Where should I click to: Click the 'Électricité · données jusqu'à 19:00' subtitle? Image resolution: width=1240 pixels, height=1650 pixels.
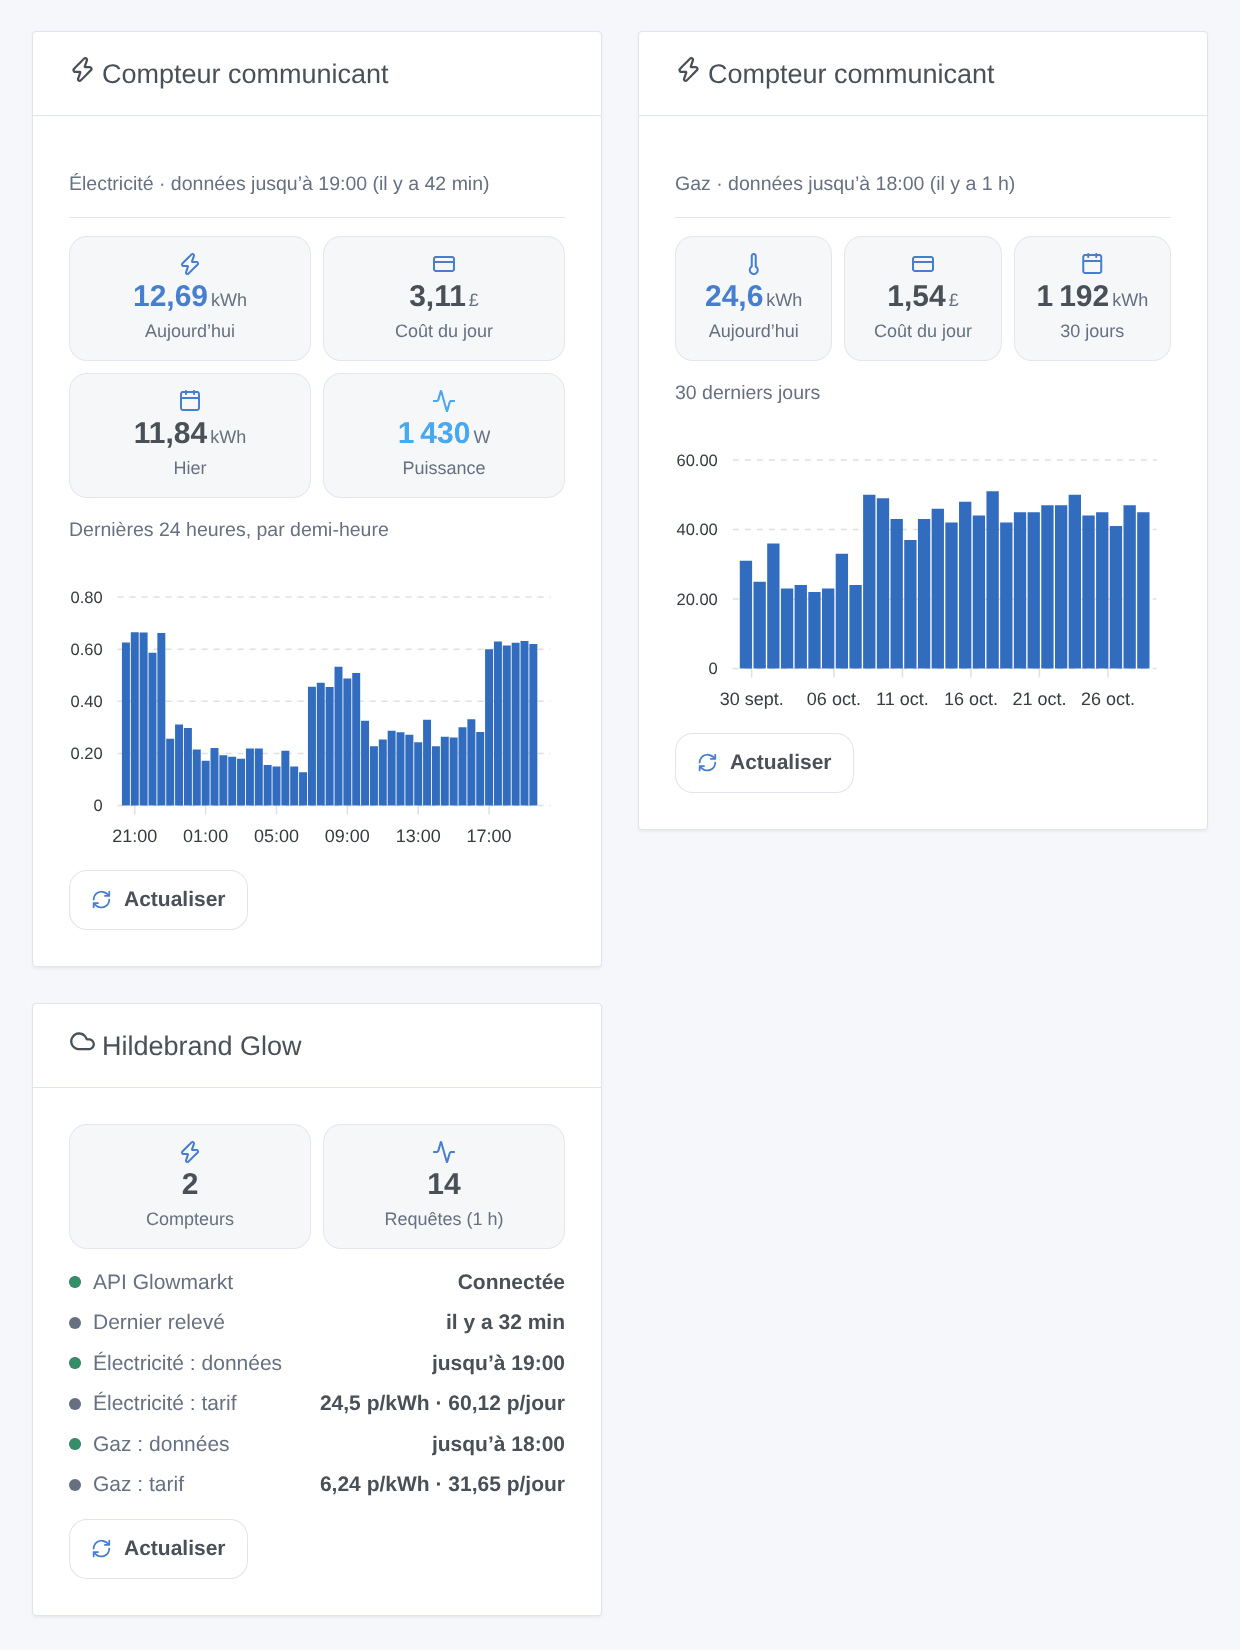[x=279, y=184]
